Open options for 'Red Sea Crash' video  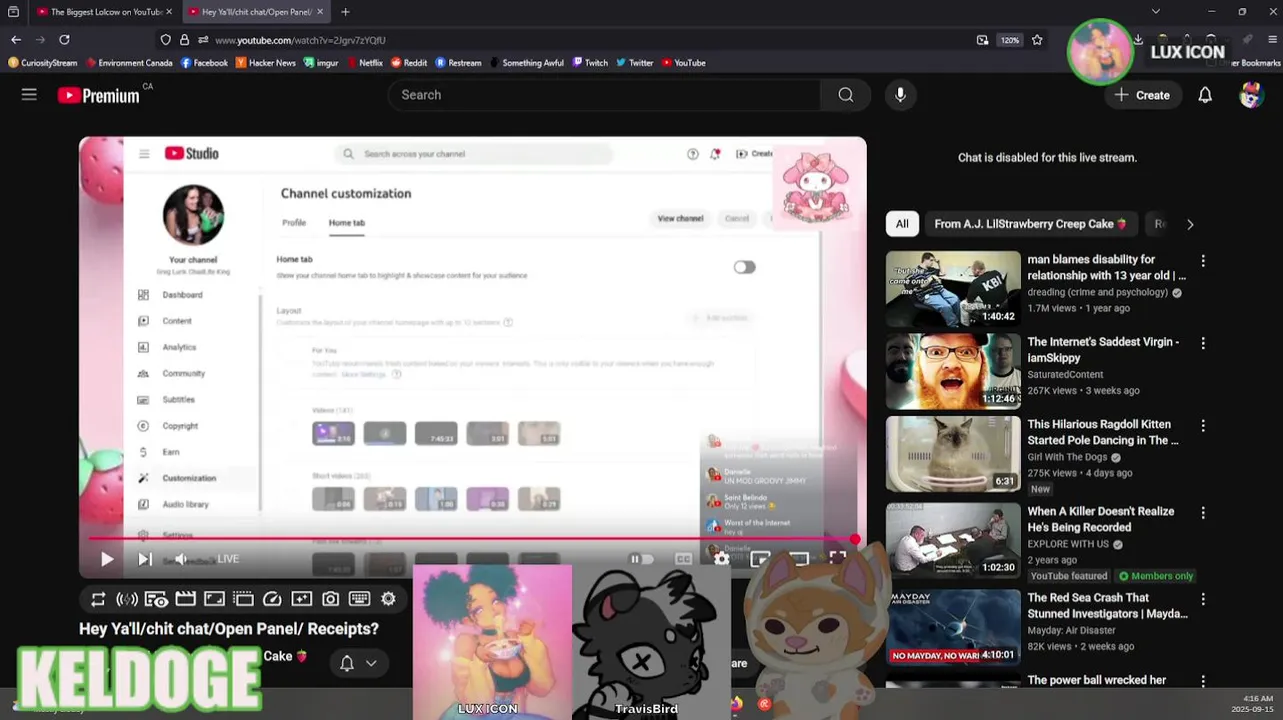pyautogui.click(x=1203, y=599)
